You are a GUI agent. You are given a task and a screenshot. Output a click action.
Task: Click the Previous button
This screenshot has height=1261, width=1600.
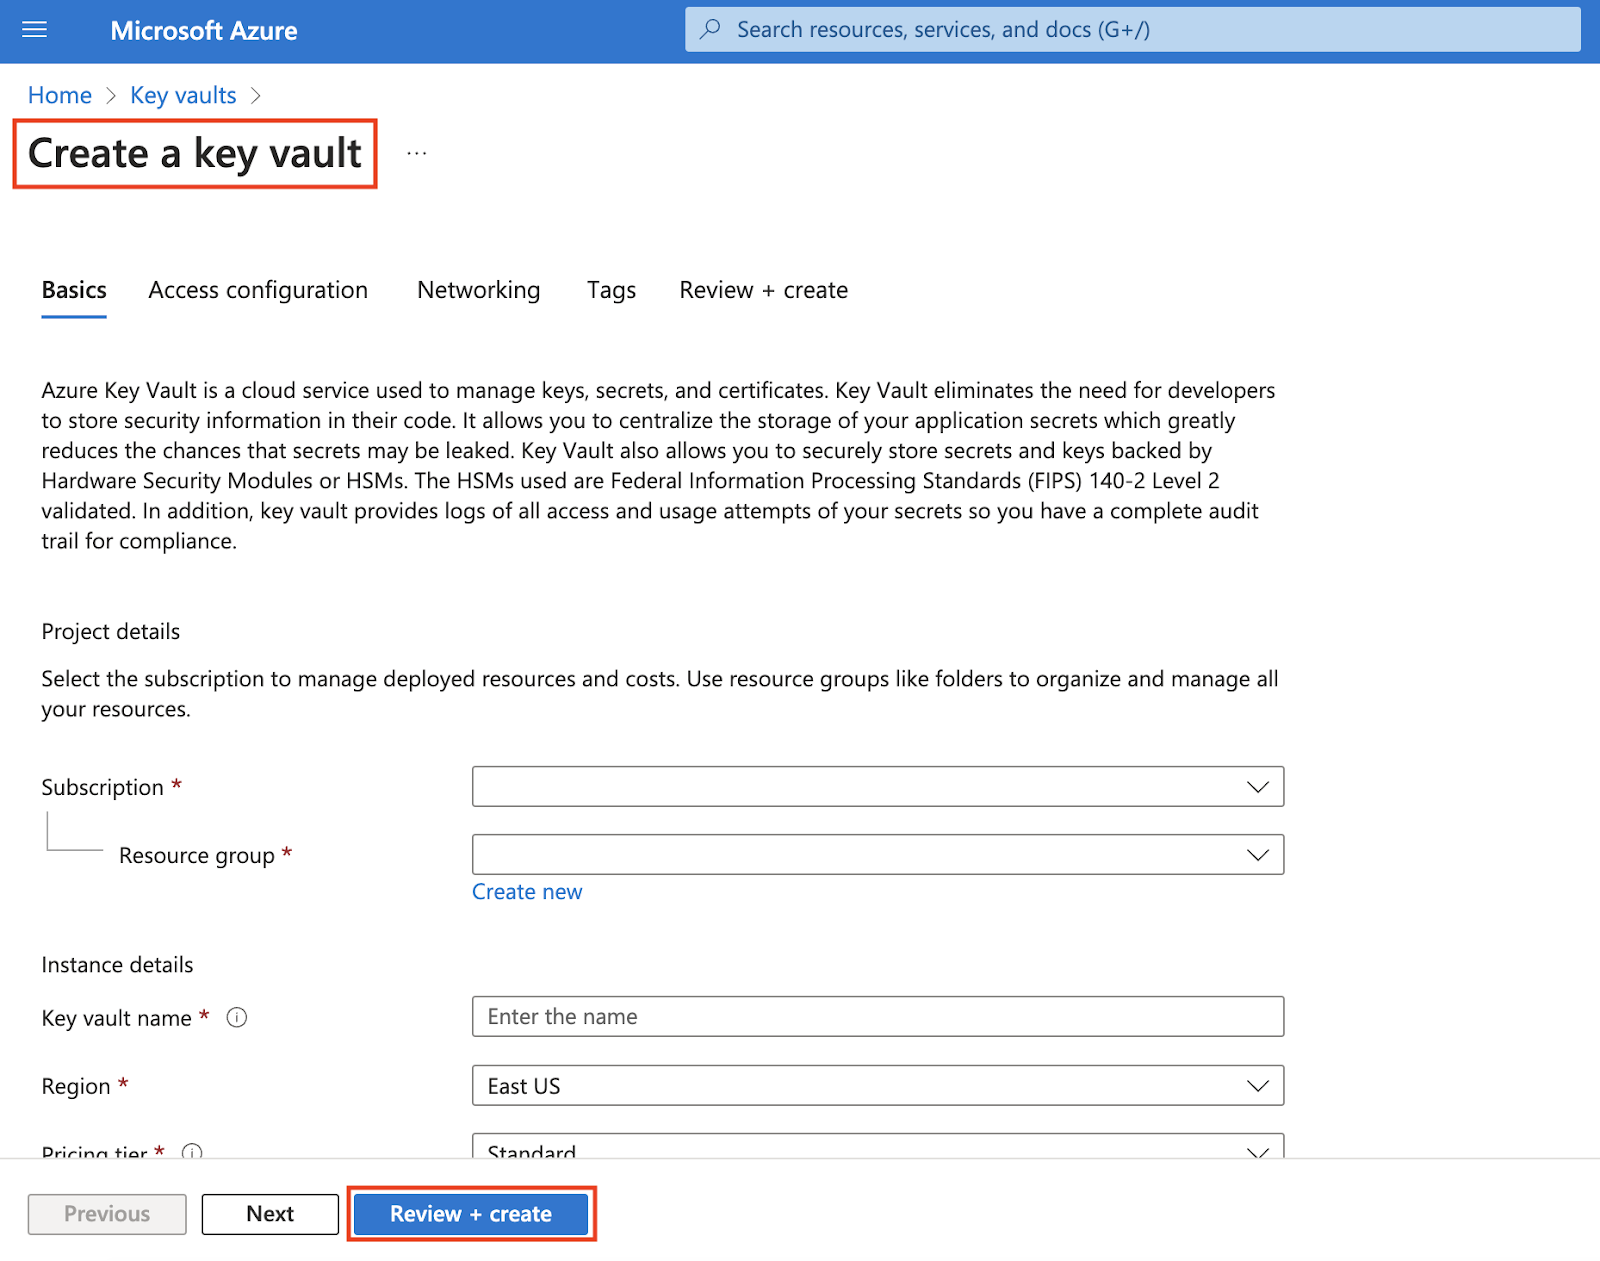coord(107,1214)
